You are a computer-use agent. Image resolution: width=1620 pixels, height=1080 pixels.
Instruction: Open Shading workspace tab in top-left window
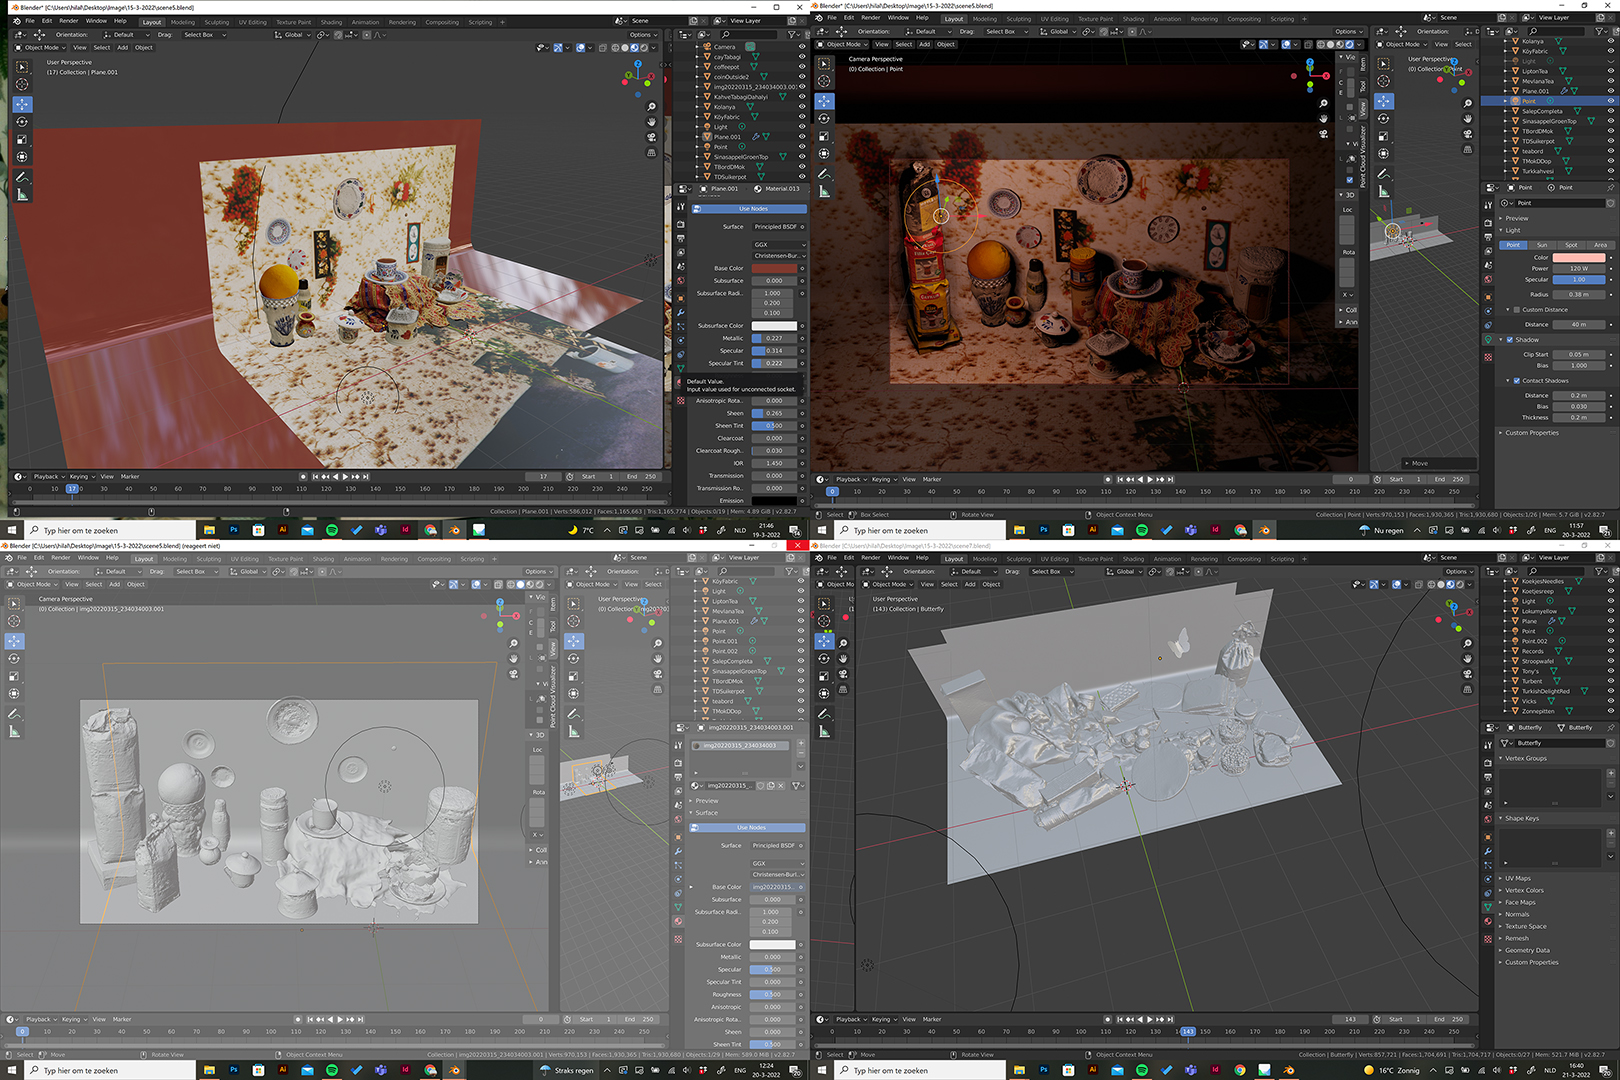coord(331,22)
